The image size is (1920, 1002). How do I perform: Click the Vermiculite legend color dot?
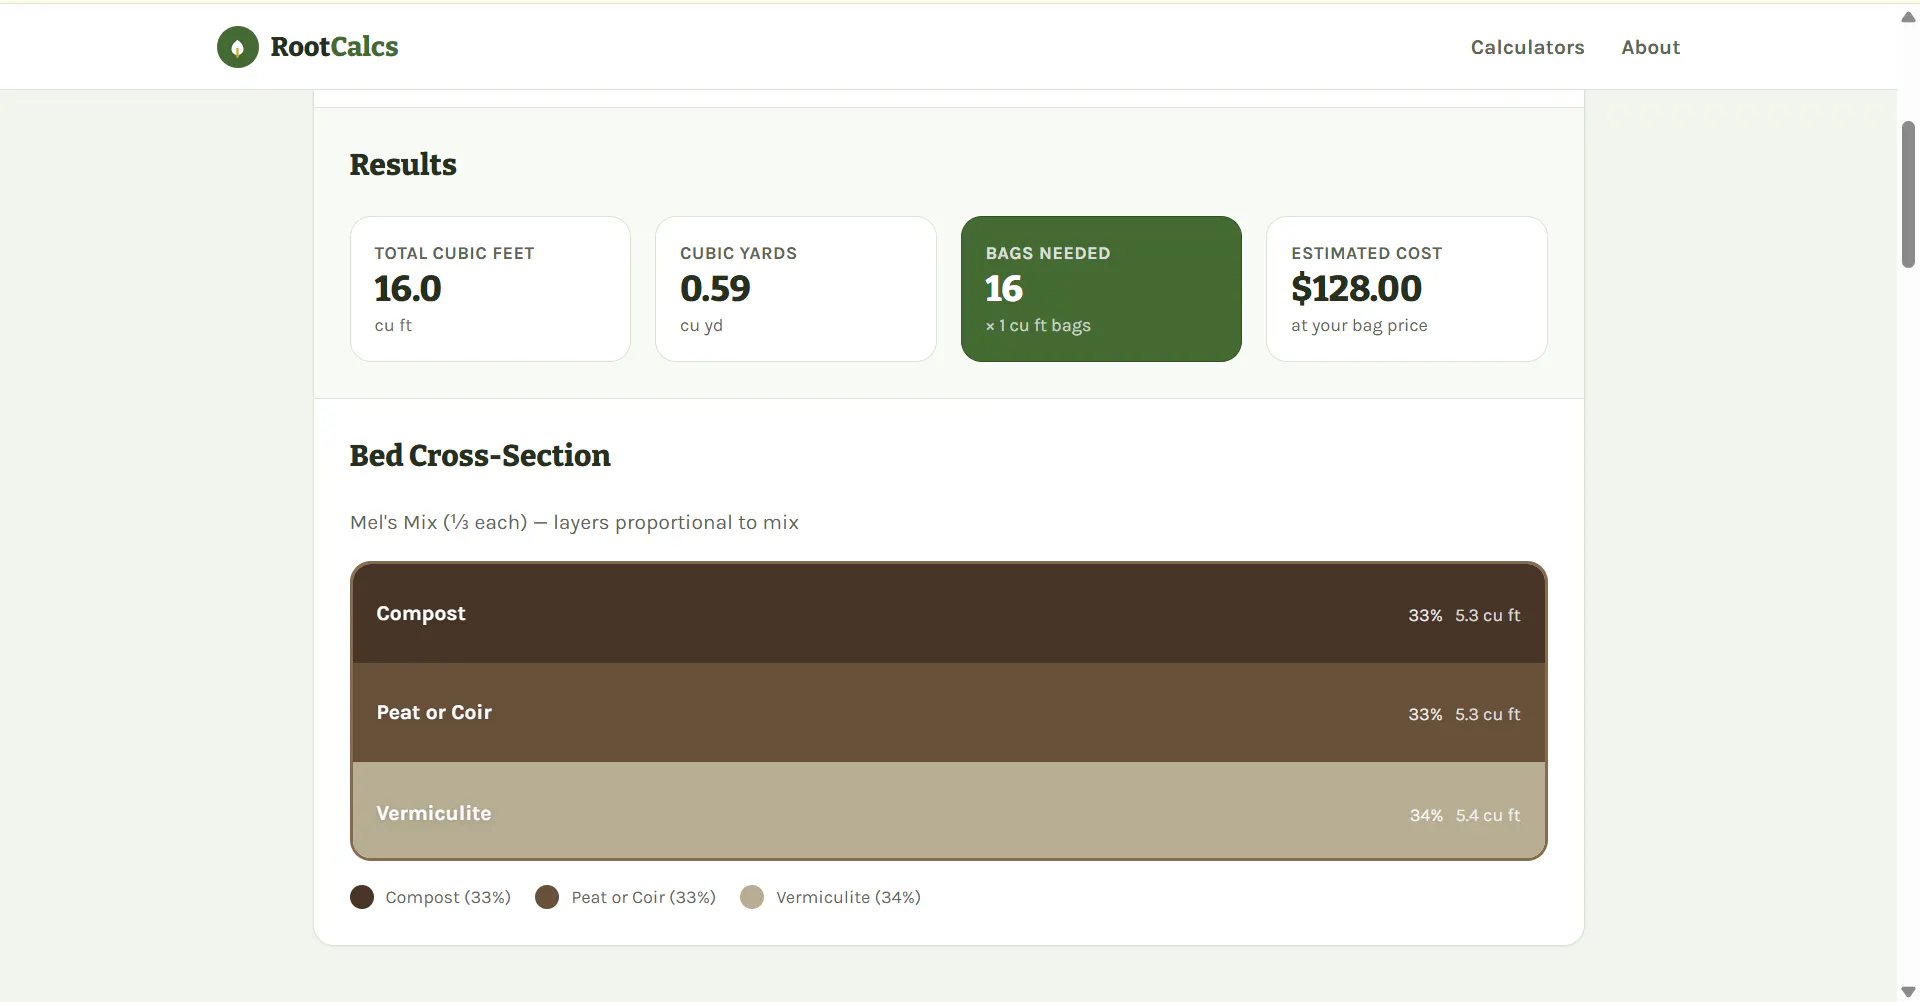752,897
